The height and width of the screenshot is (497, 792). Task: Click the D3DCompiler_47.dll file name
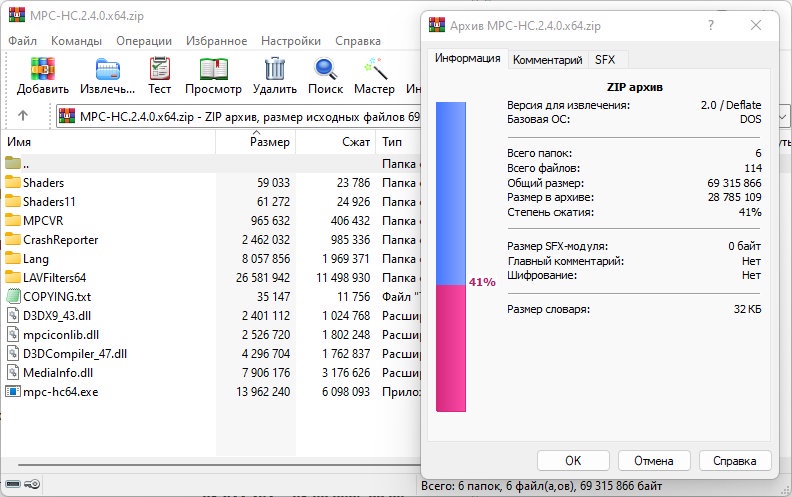tap(75, 354)
